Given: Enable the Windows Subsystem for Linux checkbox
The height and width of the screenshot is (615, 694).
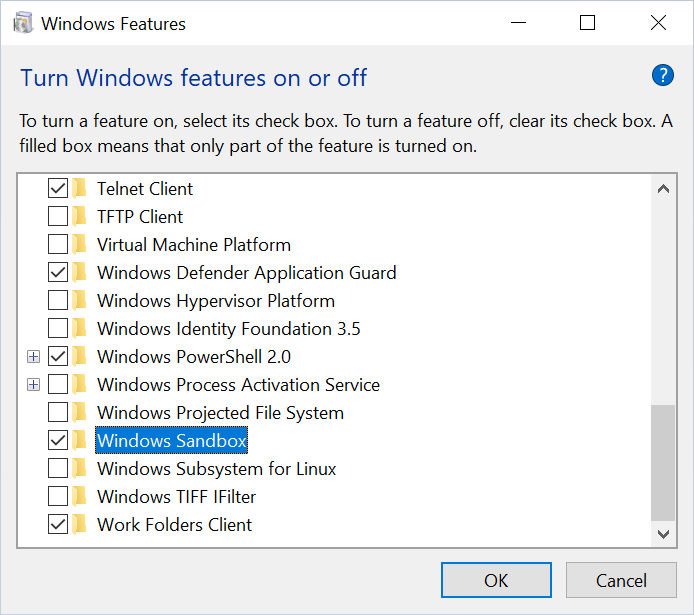Looking at the screenshot, I should pos(58,468).
